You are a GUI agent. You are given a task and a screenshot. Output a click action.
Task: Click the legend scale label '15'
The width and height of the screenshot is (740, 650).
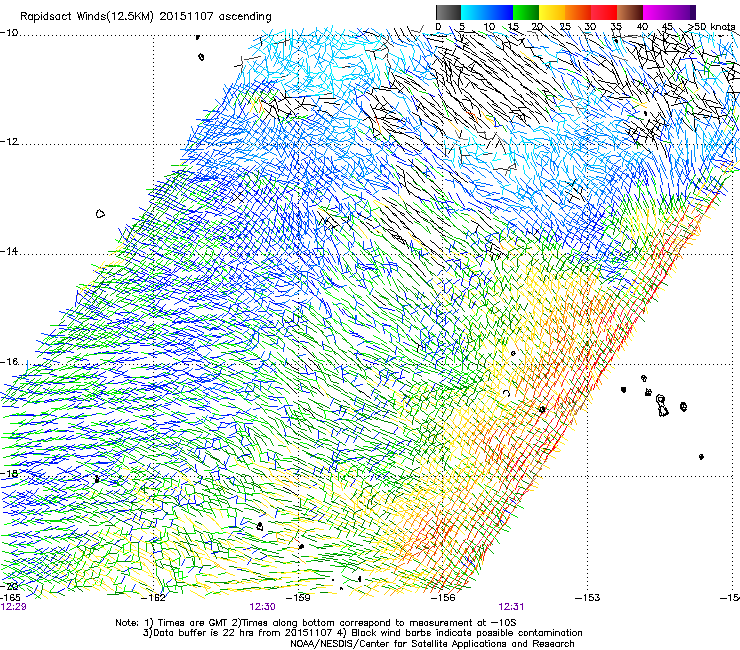pyautogui.click(x=513, y=26)
